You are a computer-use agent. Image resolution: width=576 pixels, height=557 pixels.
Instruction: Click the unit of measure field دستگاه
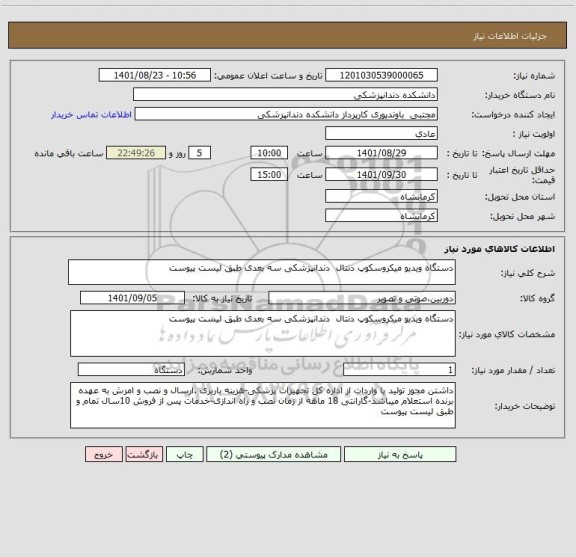point(131,370)
